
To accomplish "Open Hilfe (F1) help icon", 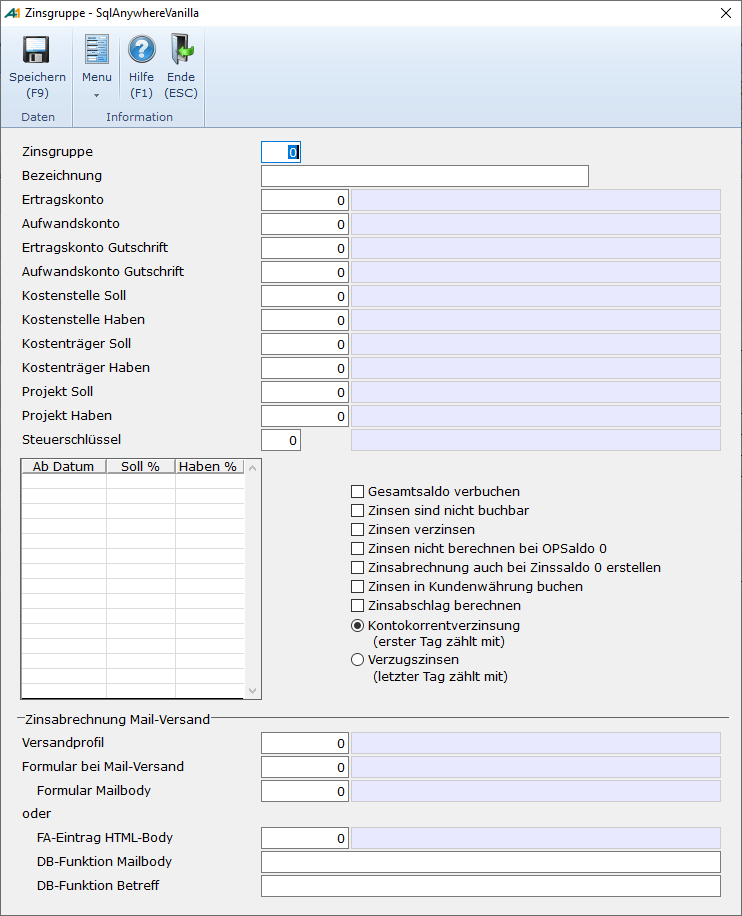I will point(141,49).
